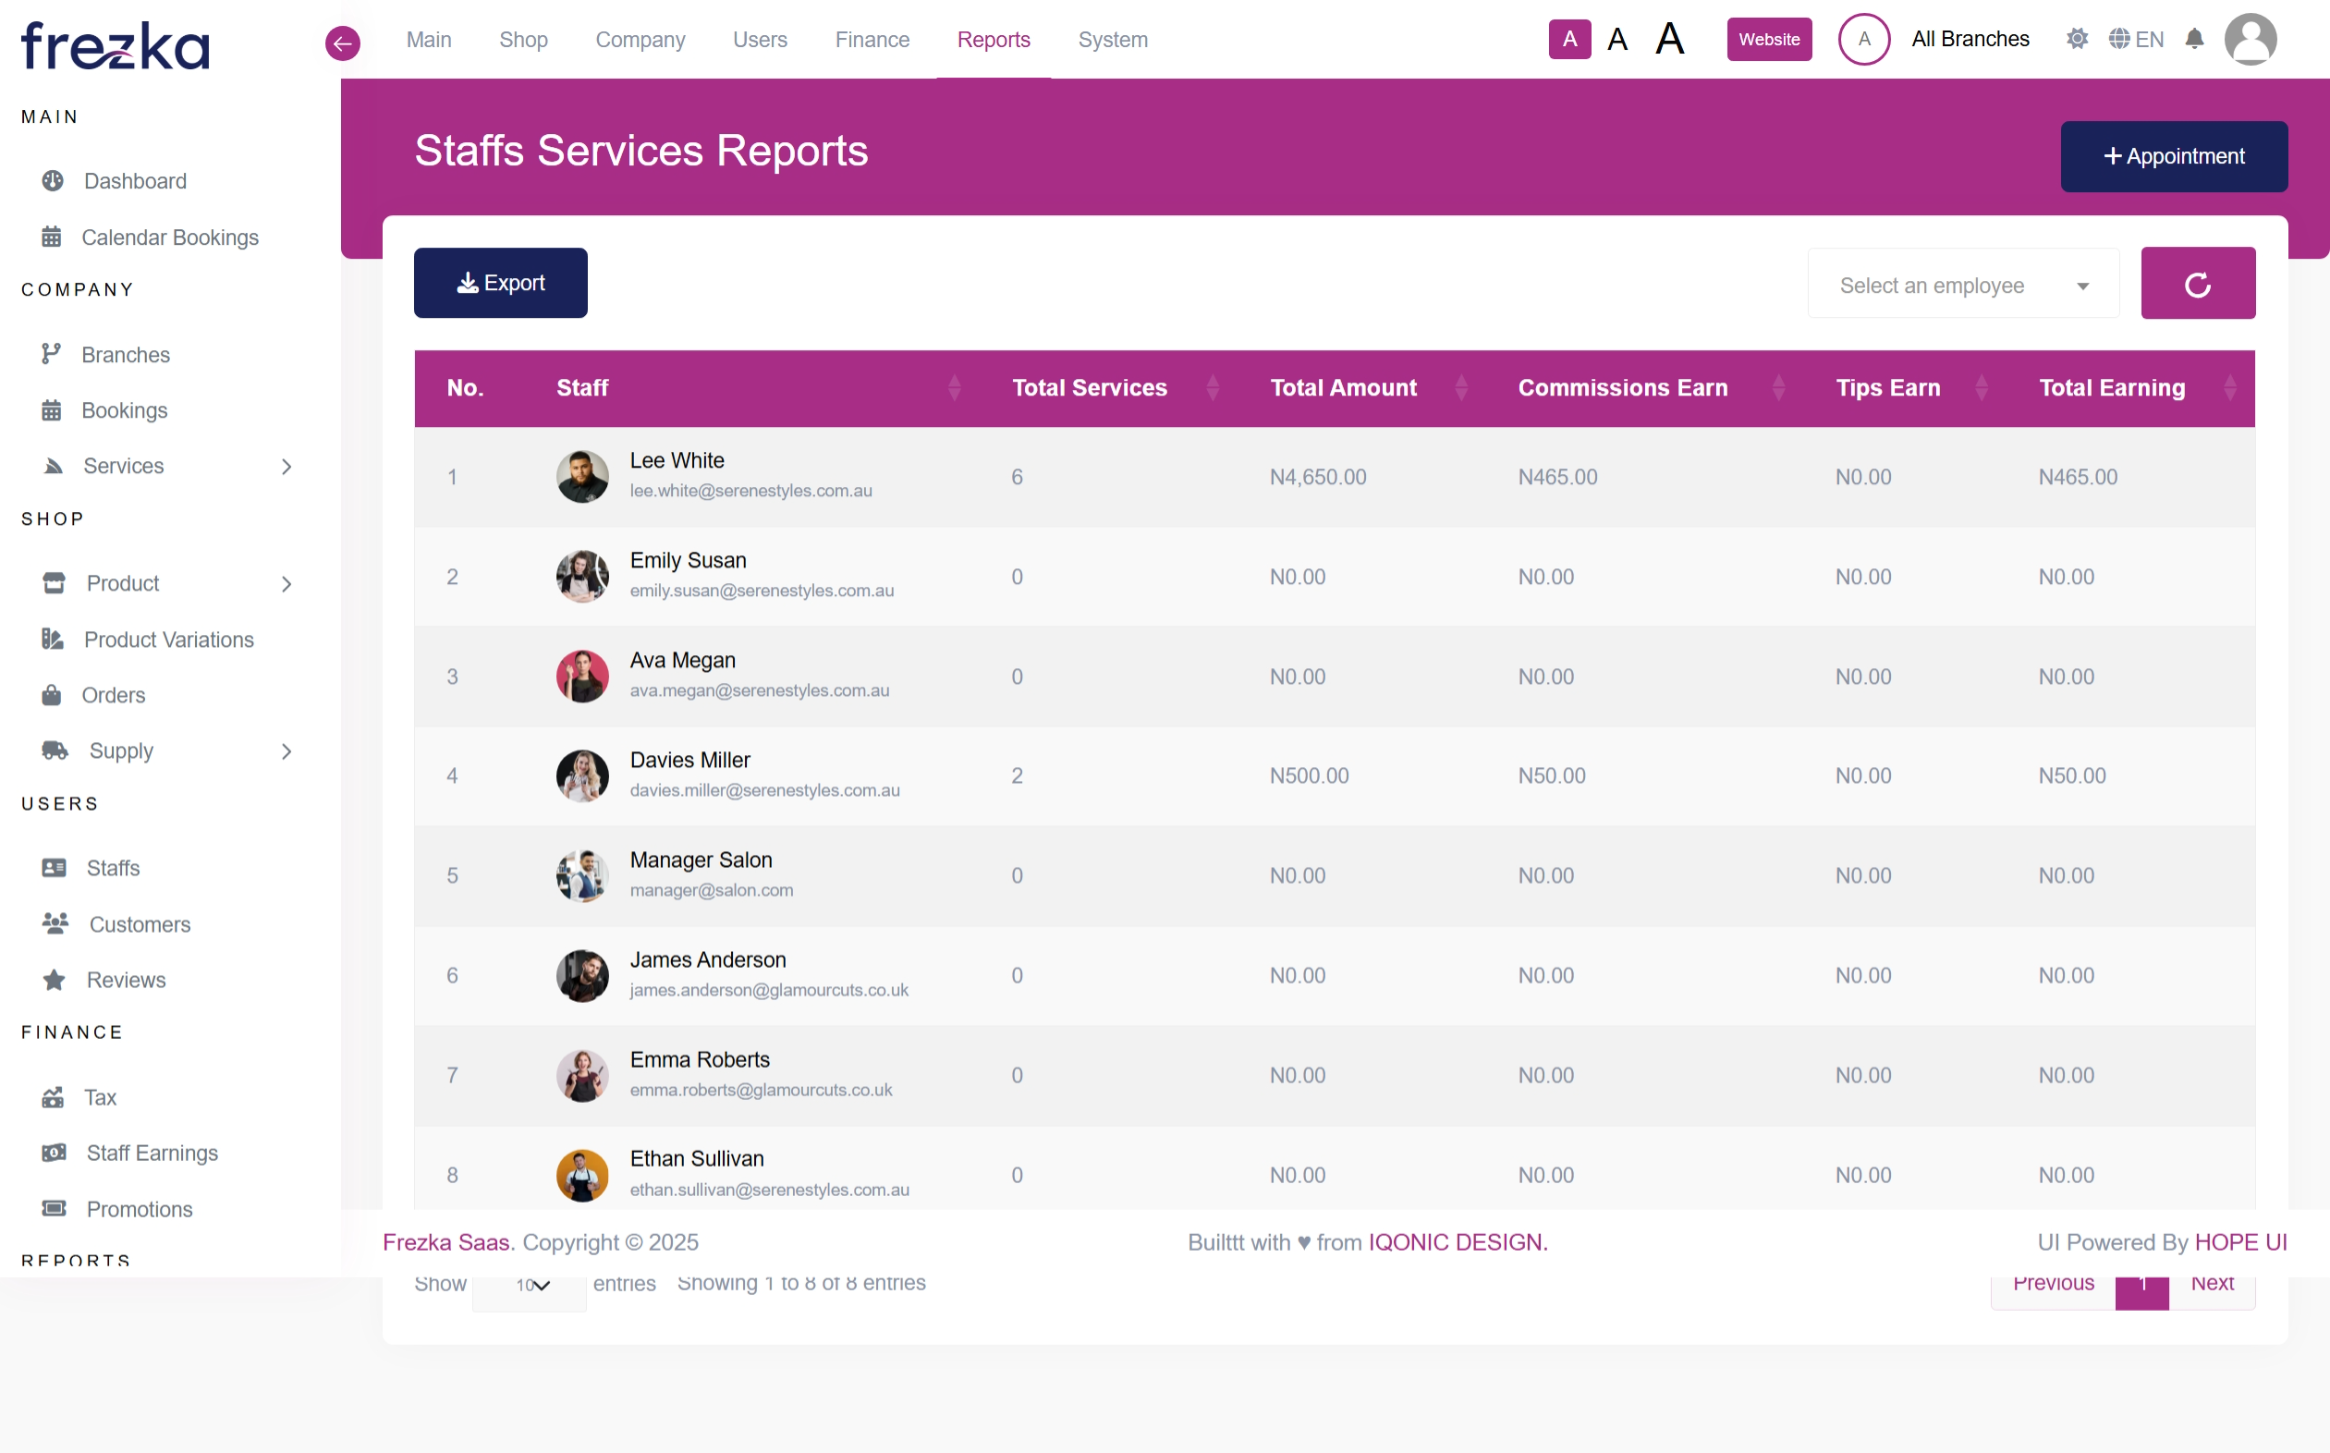
Task: Open the Reviews star item
Action: (125, 980)
